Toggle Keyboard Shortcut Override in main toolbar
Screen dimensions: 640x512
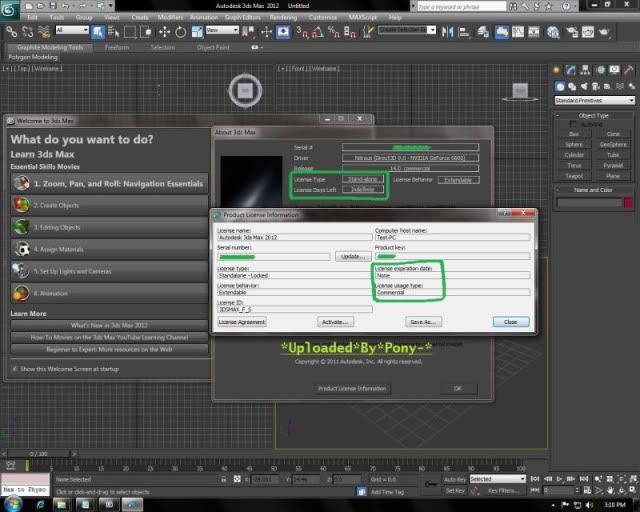(283, 32)
